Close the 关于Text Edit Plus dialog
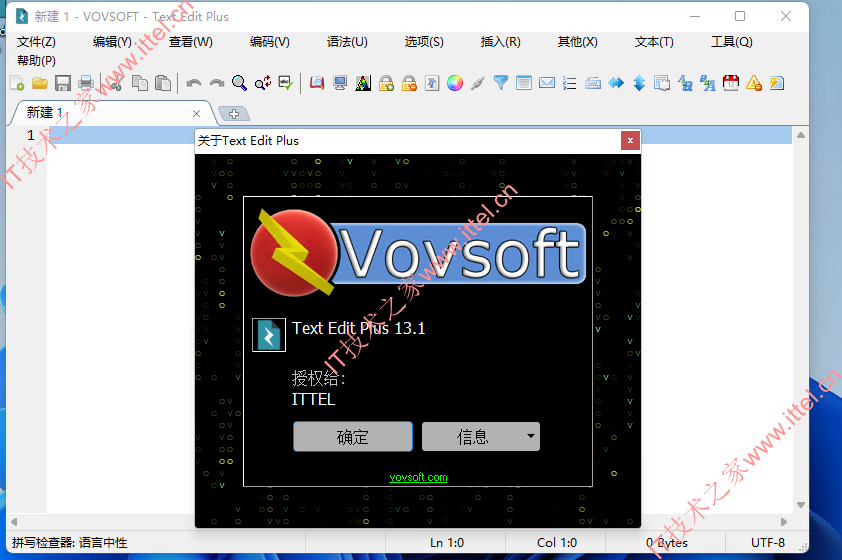The image size is (842, 560). click(x=630, y=141)
